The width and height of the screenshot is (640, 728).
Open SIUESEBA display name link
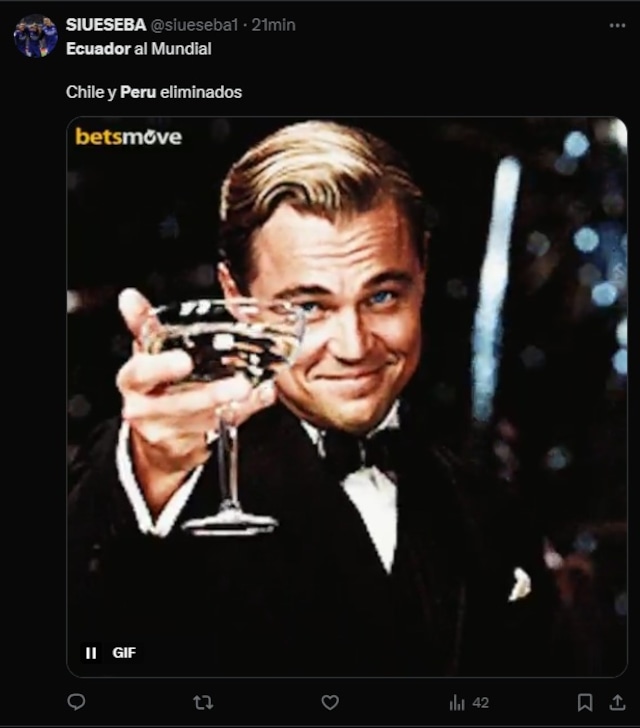(x=106, y=25)
